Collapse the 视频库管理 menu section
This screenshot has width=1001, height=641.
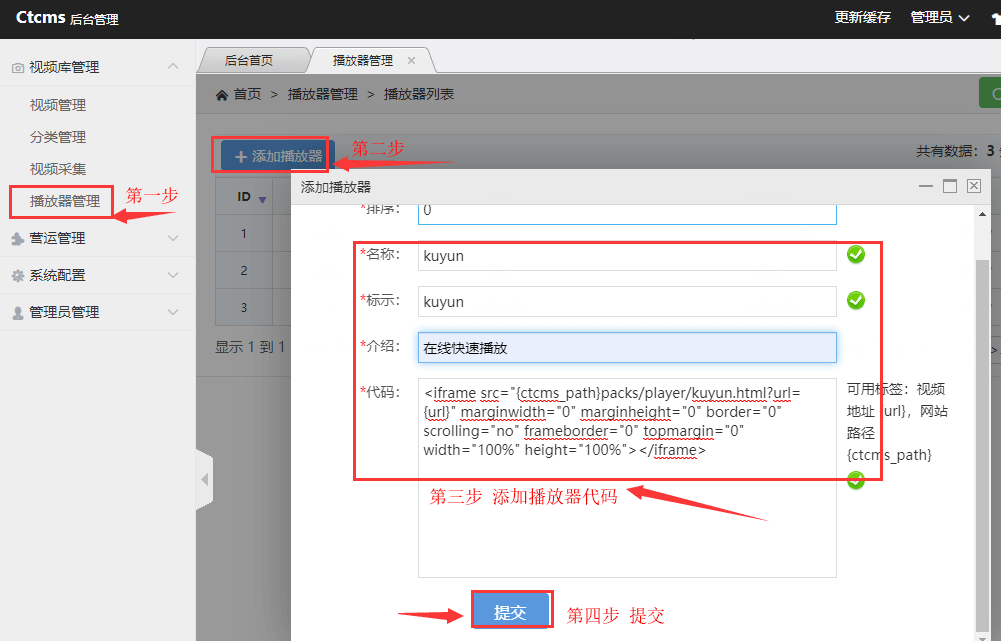tap(173, 67)
